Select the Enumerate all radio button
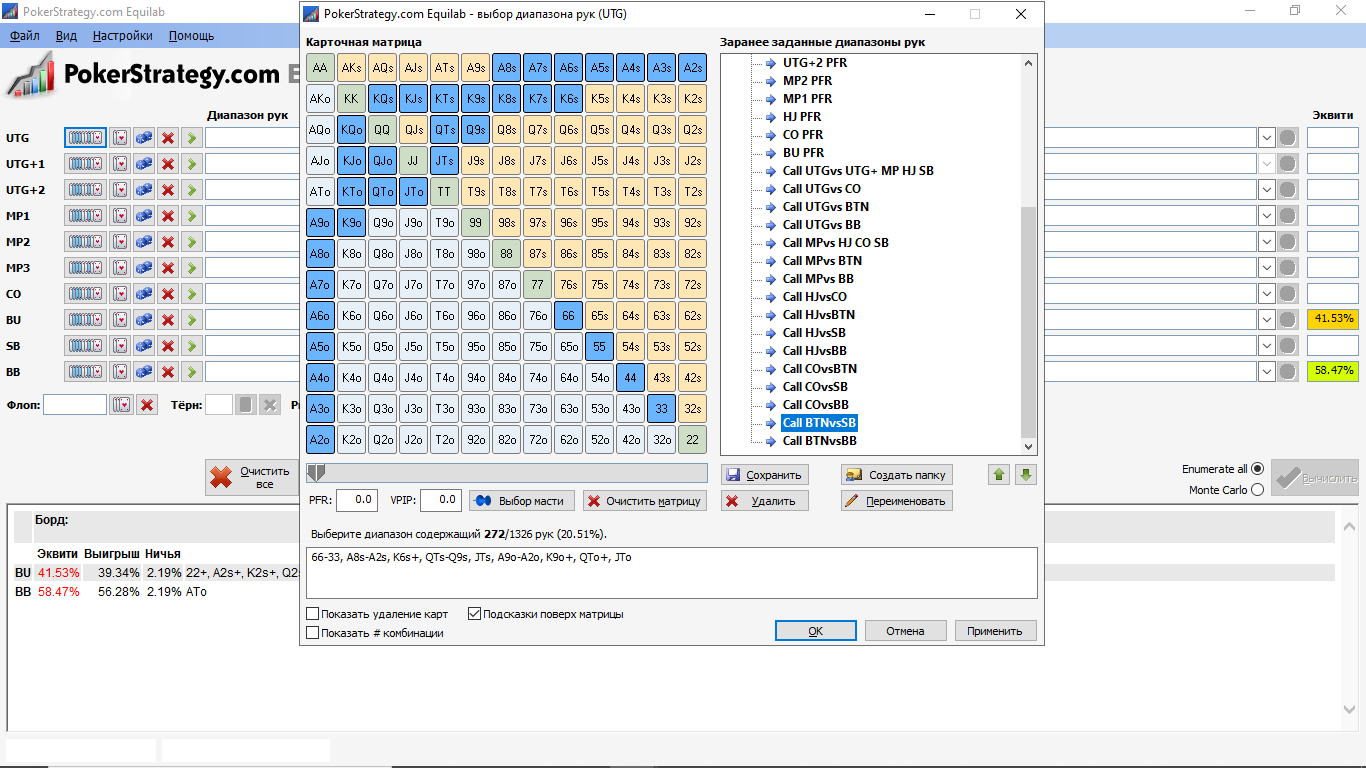Screen dimensions: 1366x768 click(1257, 469)
